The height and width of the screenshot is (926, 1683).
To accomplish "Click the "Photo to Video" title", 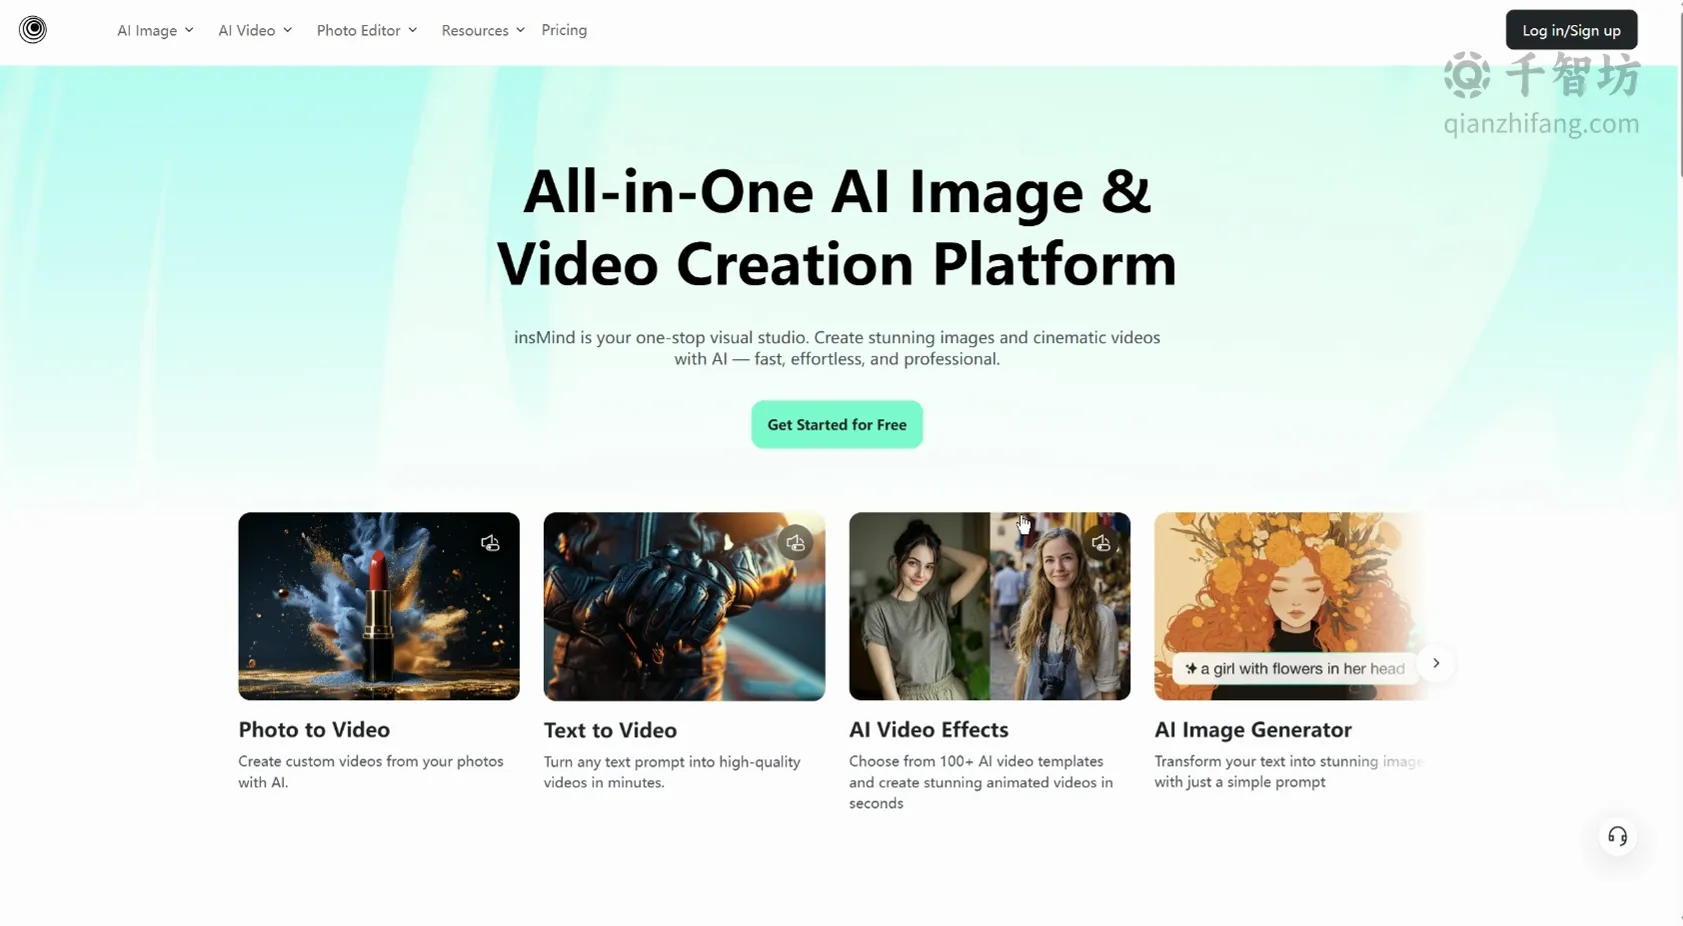I will [x=314, y=729].
